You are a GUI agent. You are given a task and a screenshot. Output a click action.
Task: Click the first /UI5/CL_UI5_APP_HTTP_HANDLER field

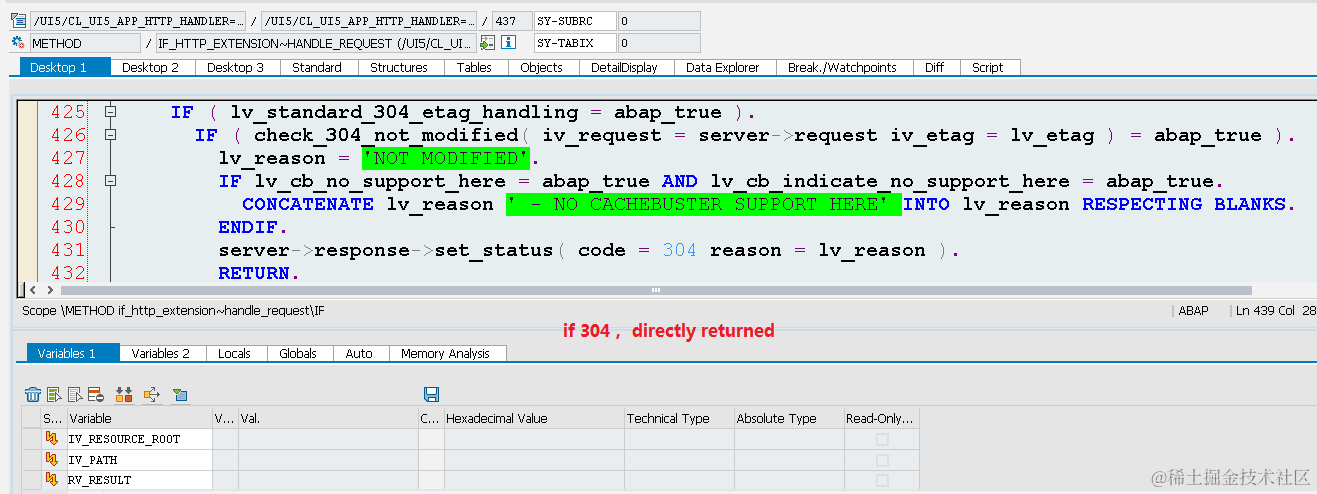point(138,20)
